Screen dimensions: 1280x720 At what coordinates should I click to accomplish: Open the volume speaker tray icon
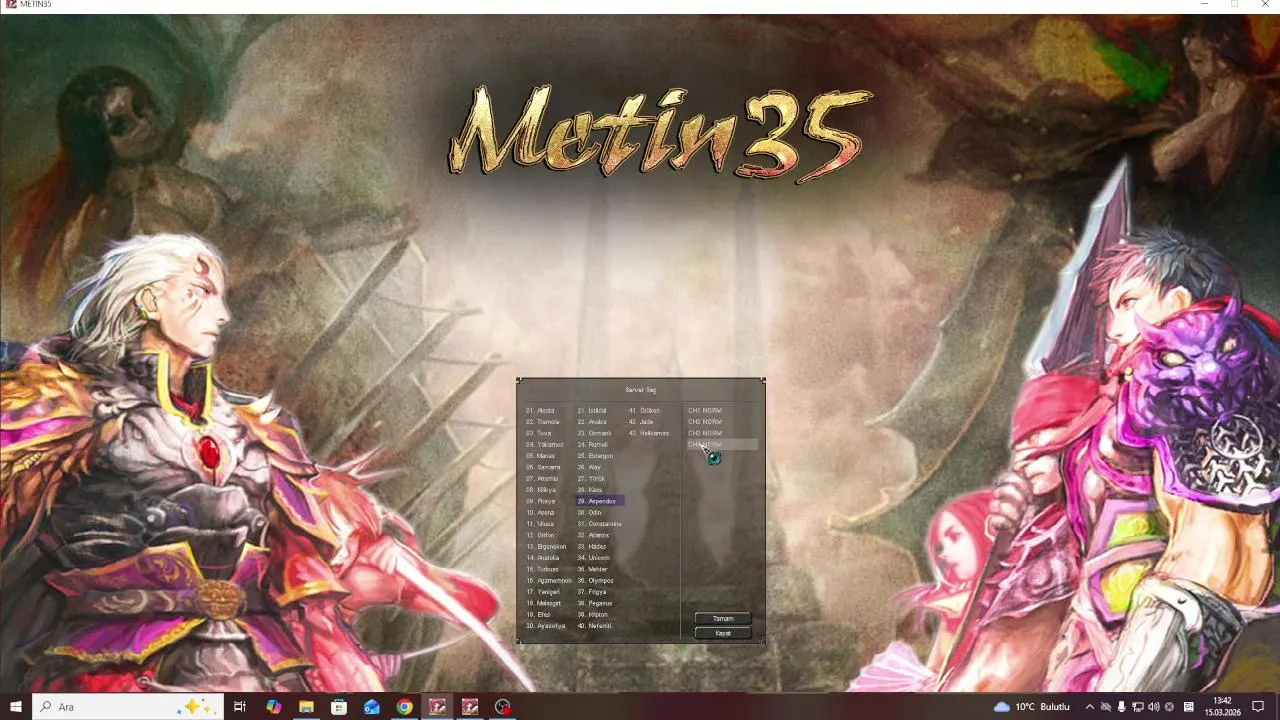(1153, 707)
